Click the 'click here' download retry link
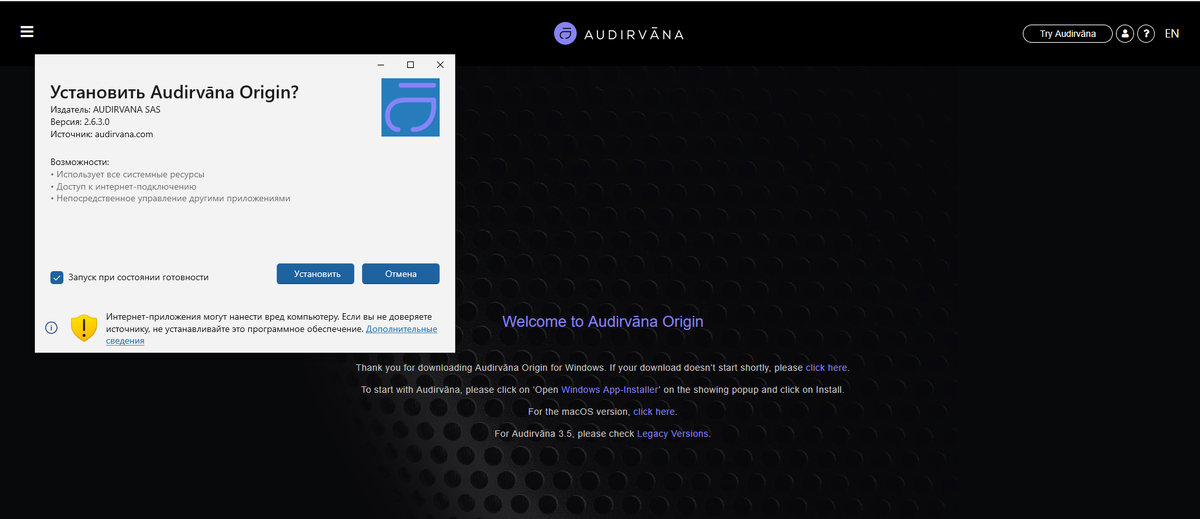1200x519 pixels. click(826, 368)
